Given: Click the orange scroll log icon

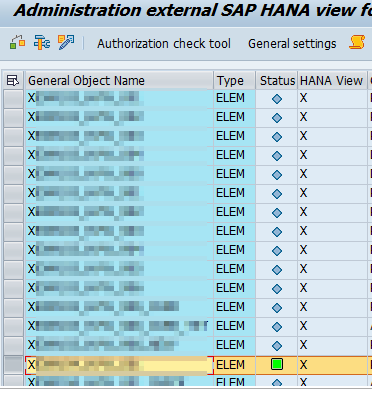Looking at the screenshot, I should 357,43.
